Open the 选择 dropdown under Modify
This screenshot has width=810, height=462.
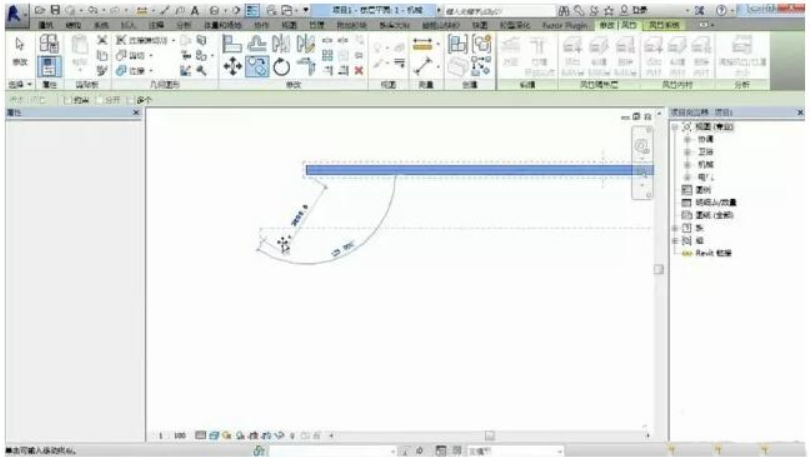(x=17, y=87)
